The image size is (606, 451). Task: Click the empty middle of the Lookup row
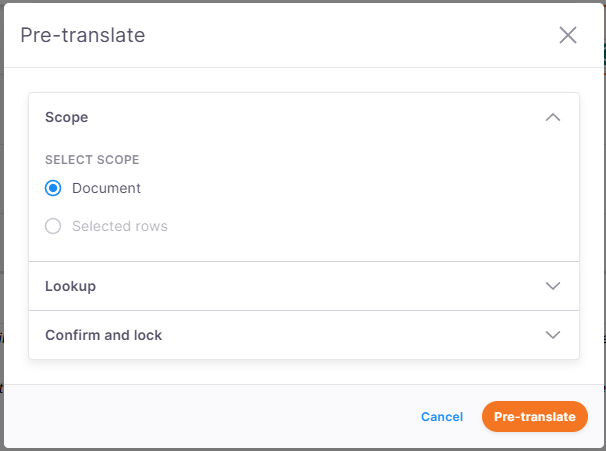(300, 286)
